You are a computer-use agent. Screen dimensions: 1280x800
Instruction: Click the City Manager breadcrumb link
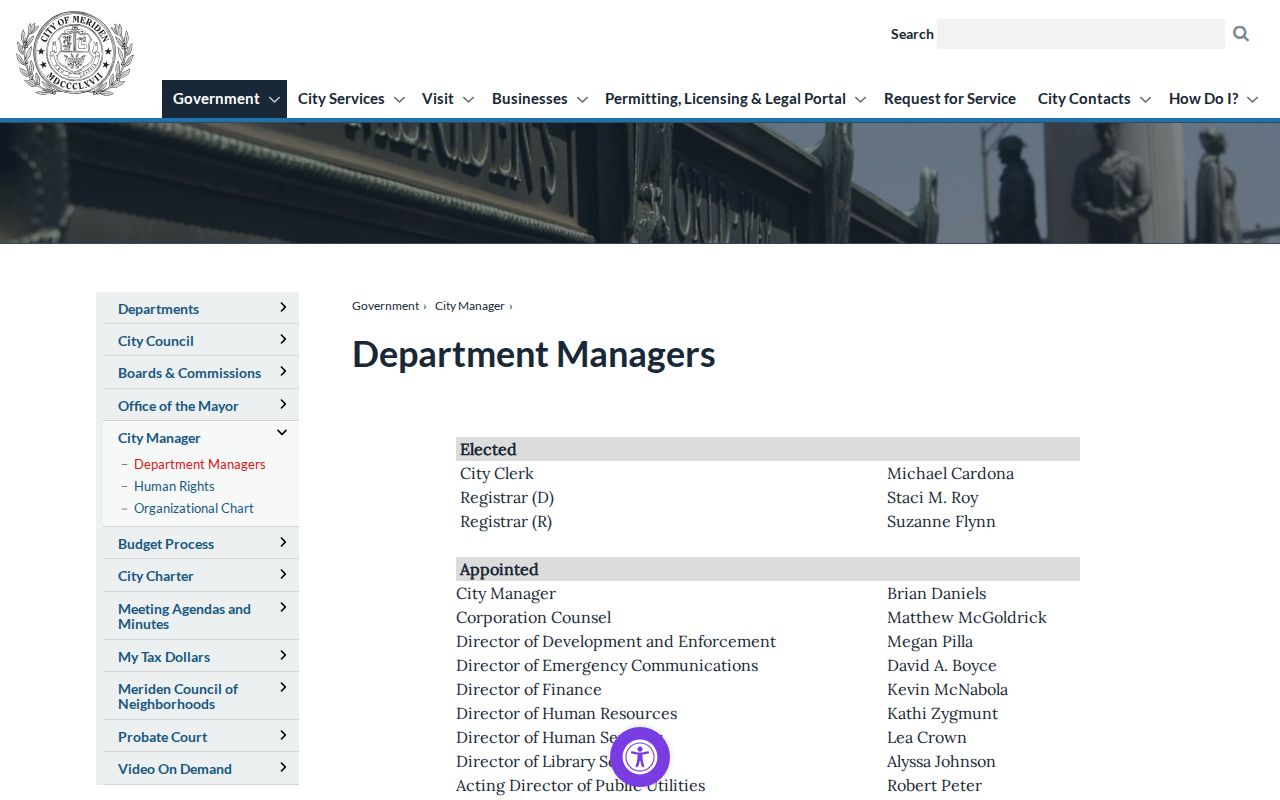[x=470, y=306]
